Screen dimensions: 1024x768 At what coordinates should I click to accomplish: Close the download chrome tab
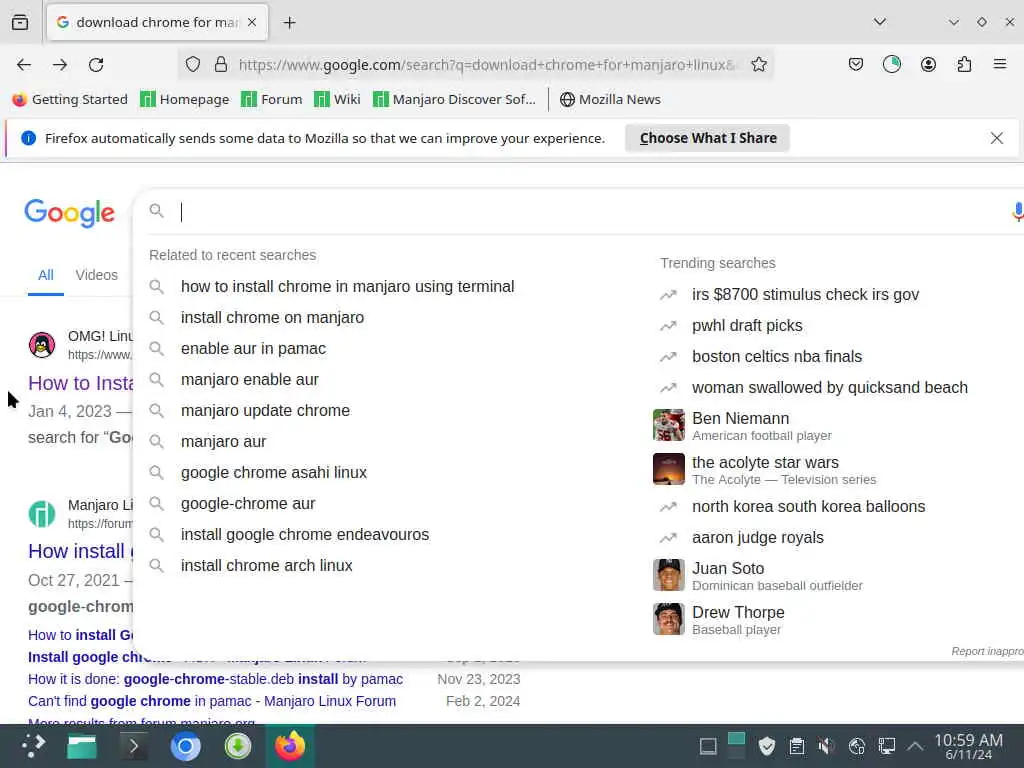pyautogui.click(x=252, y=23)
